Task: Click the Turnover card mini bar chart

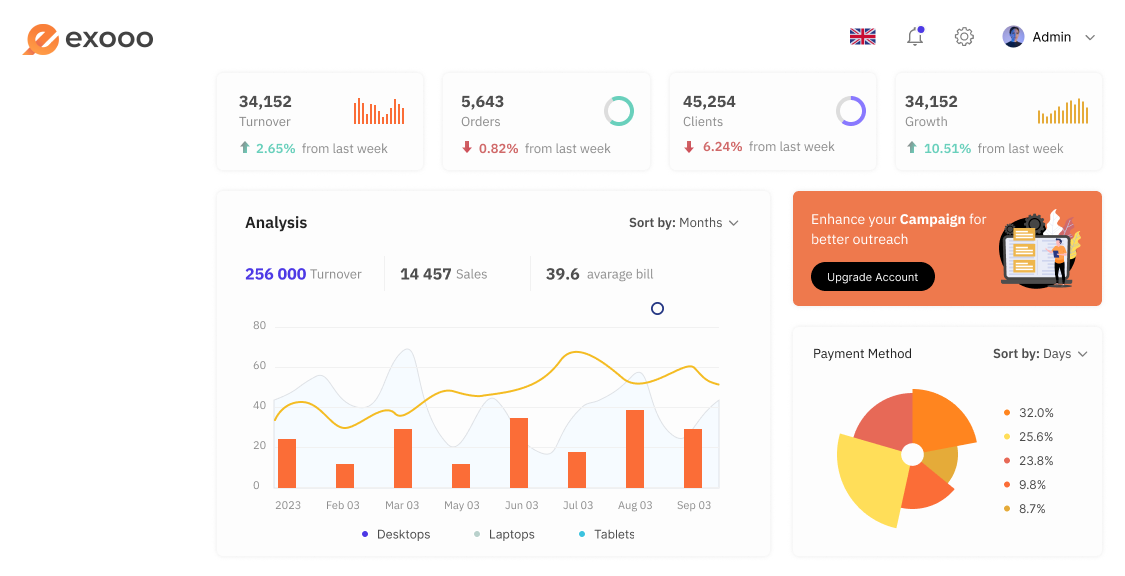Action: coord(379,111)
